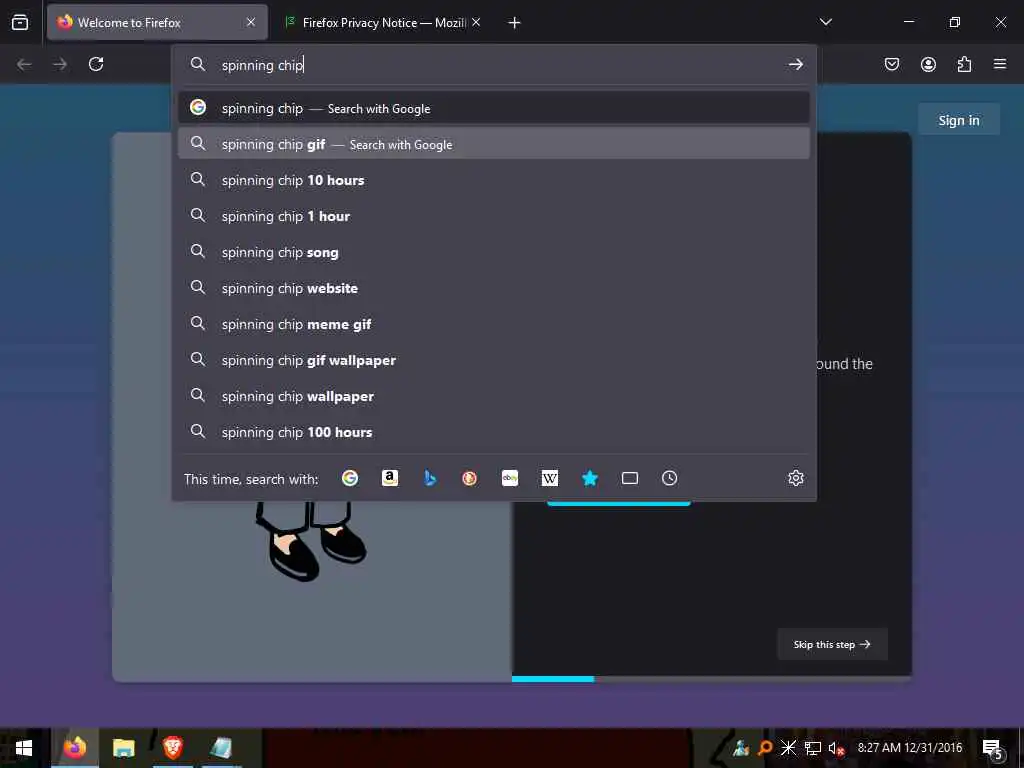Select suggestion 'spinning chip website'

(x=494, y=287)
